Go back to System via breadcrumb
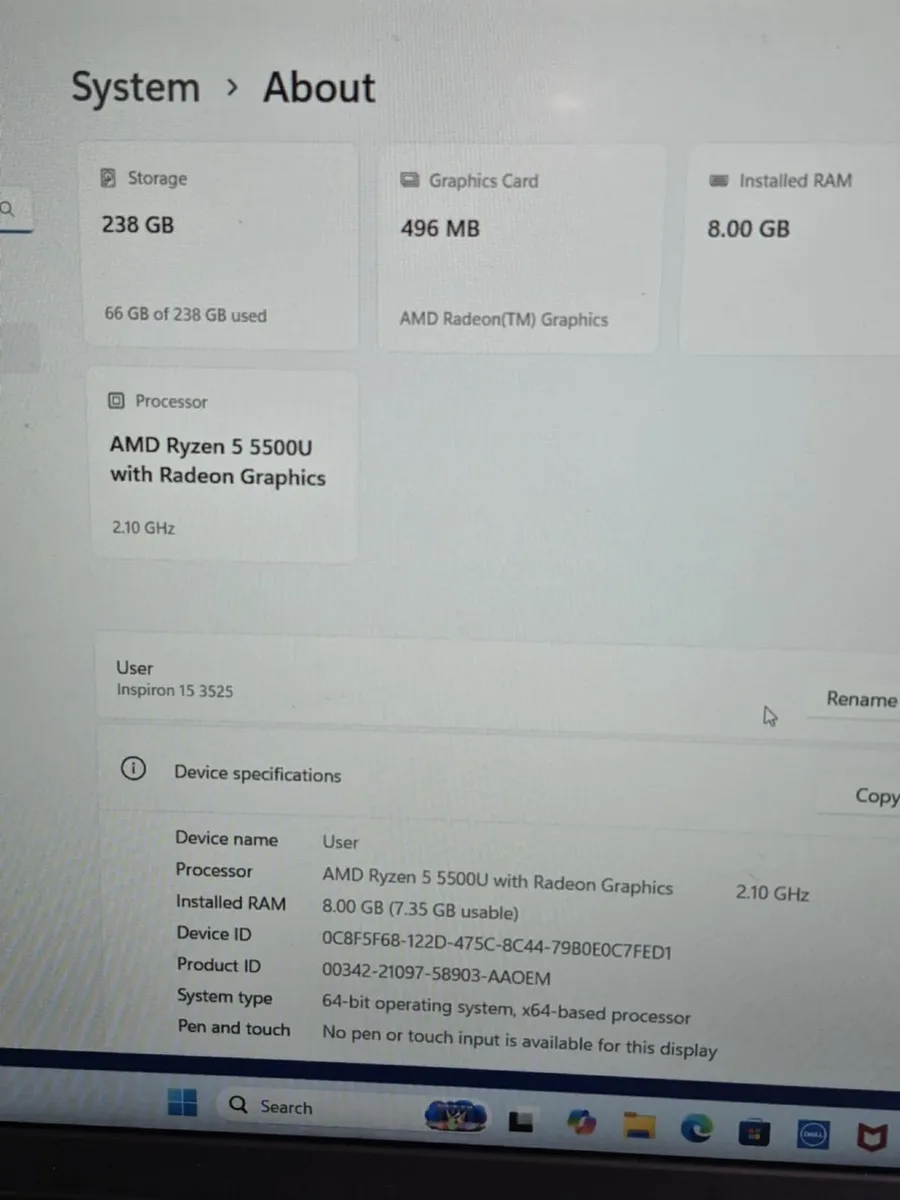900x1200 pixels. [x=136, y=87]
